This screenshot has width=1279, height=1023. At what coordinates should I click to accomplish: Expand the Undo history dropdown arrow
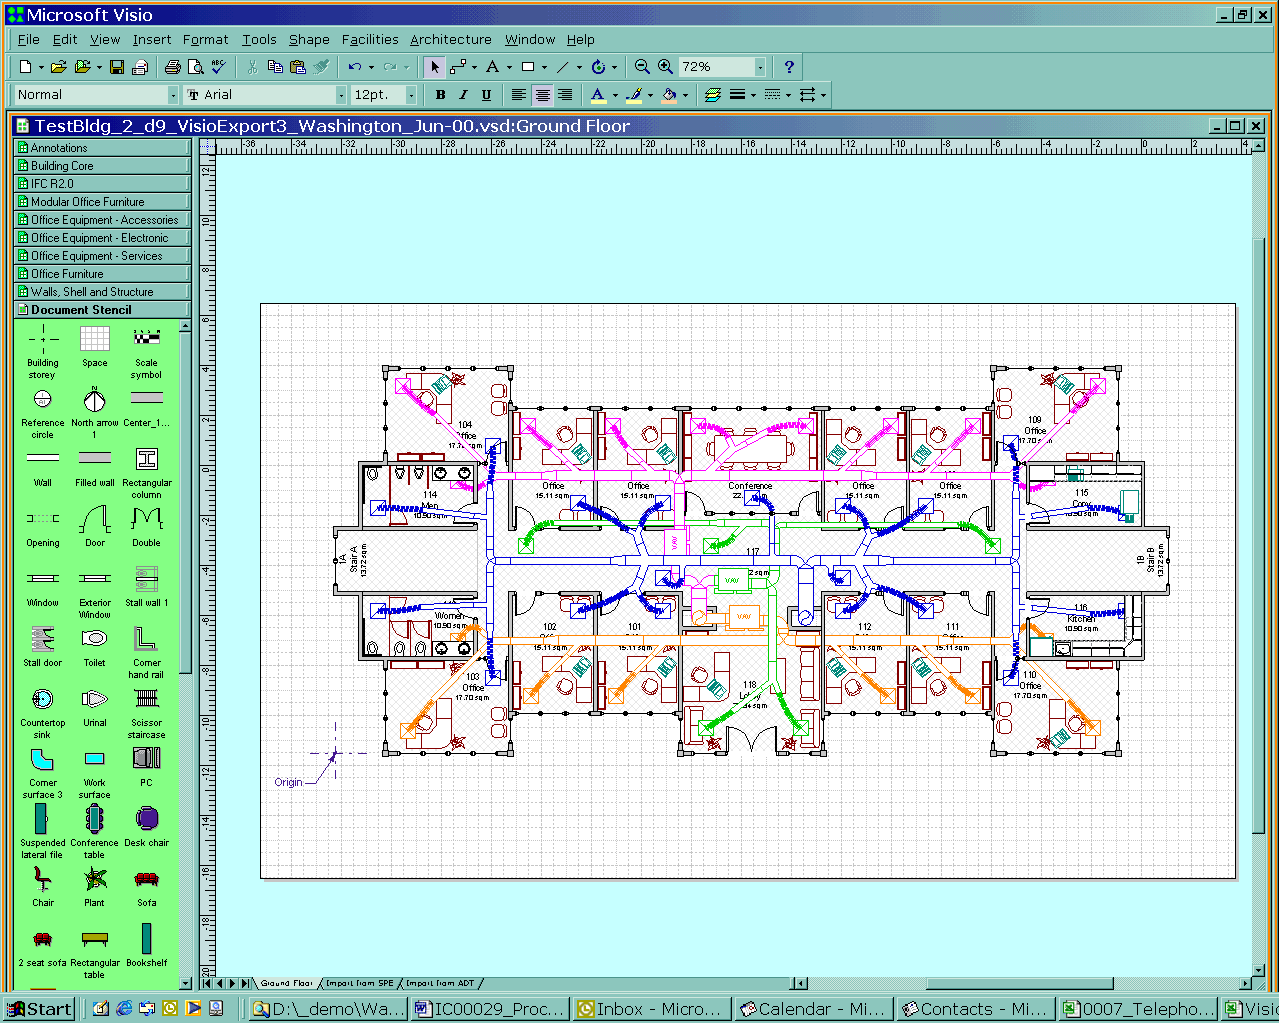click(x=371, y=67)
